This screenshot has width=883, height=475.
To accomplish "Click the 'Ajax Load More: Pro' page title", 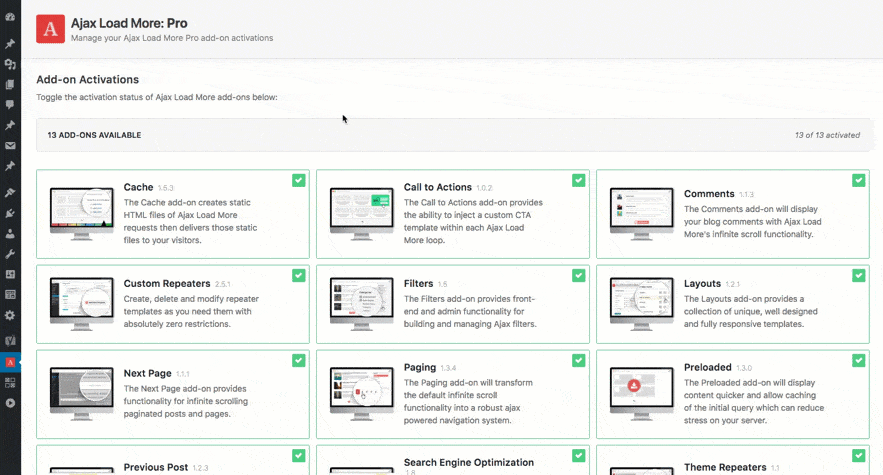I will [x=129, y=23].
